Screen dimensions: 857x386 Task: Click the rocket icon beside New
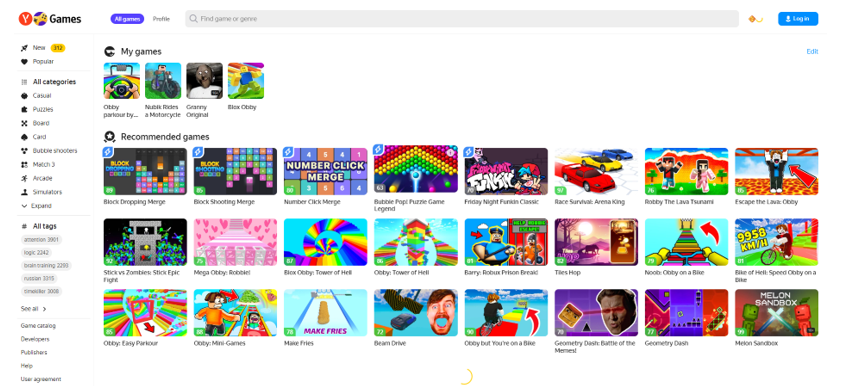pos(24,48)
